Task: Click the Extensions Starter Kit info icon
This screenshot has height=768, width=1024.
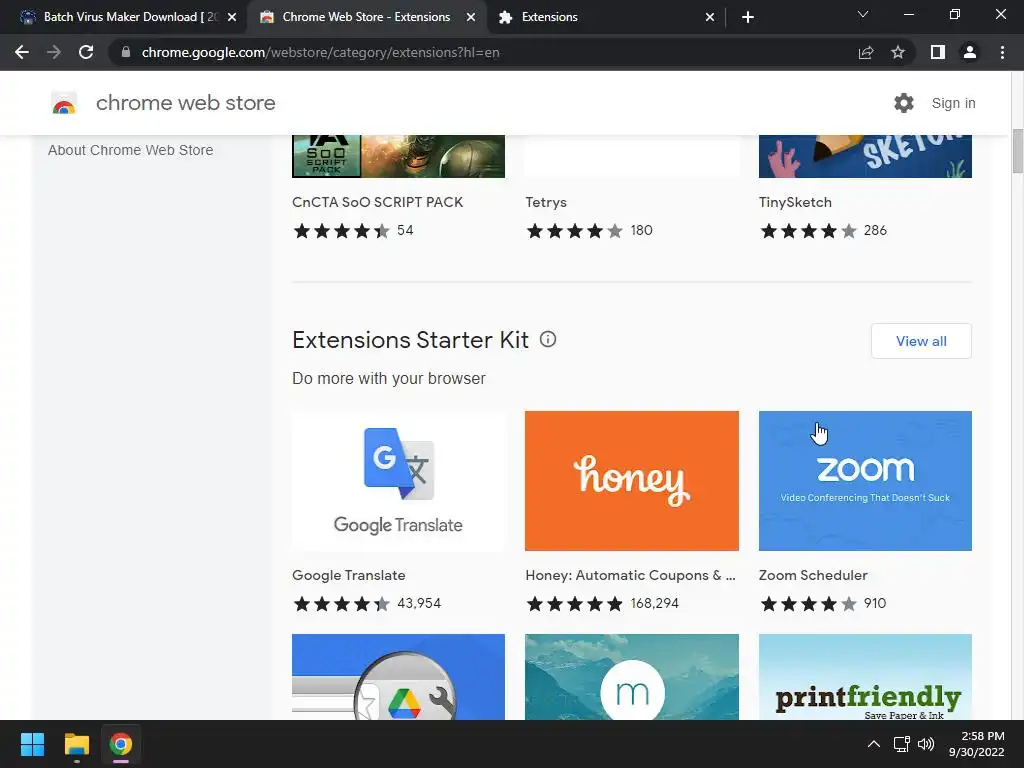Action: pos(548,340)
